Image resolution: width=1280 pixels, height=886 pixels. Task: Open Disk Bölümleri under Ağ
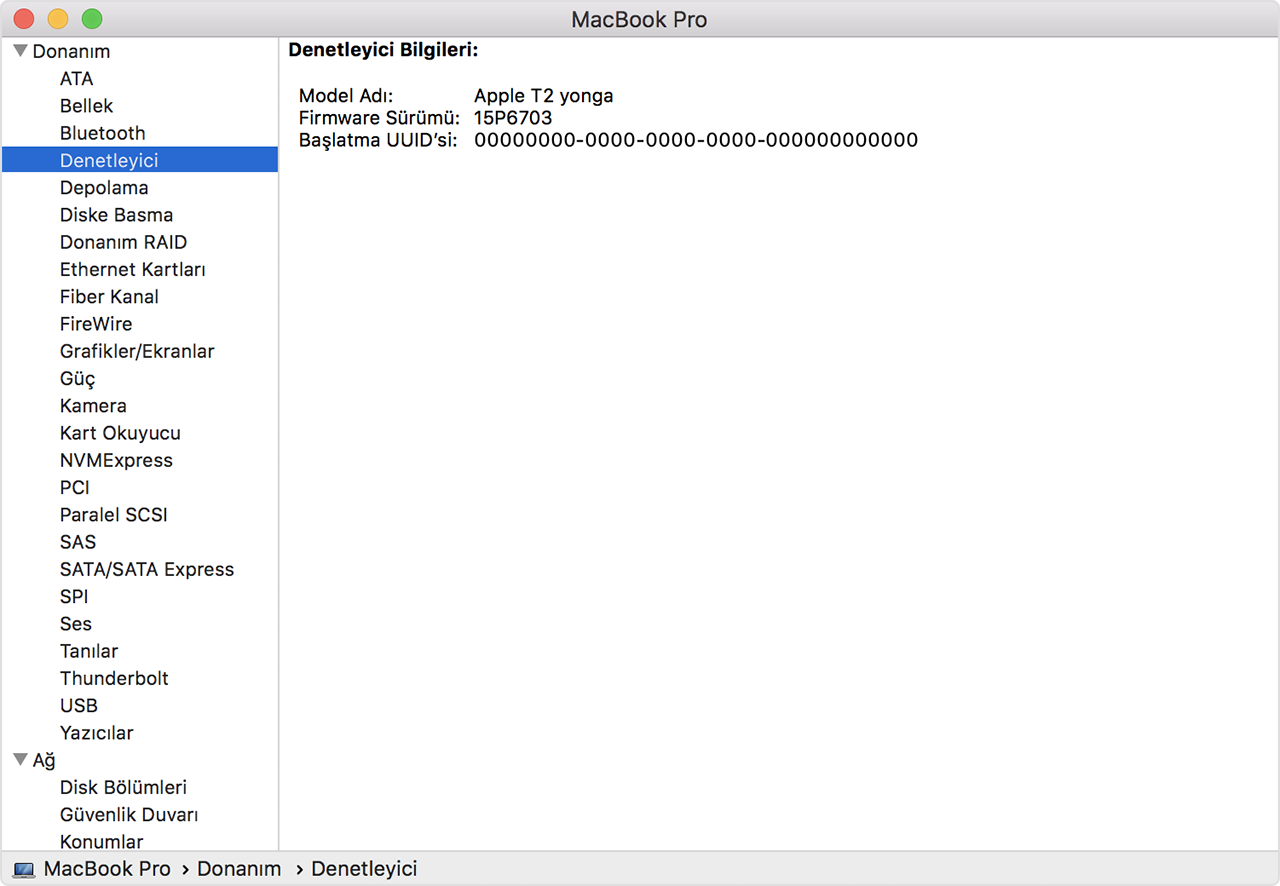(x=123, y=788)
